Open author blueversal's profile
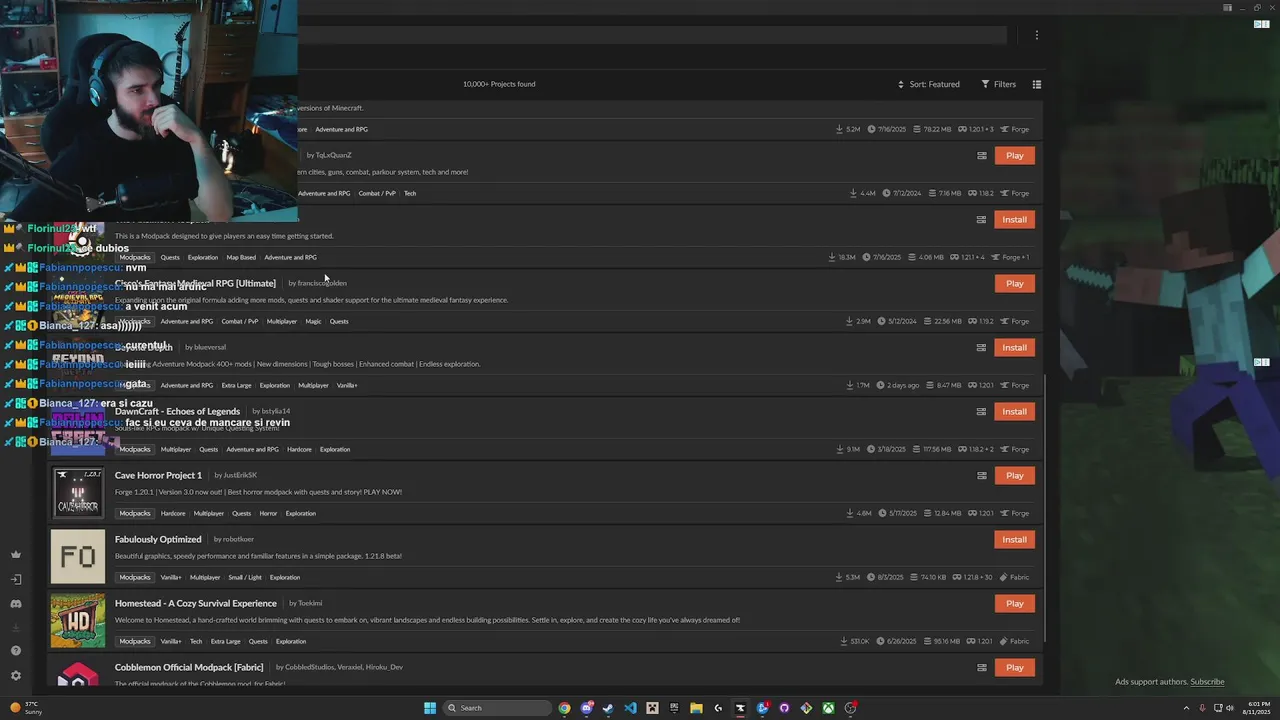 [210, 347]
